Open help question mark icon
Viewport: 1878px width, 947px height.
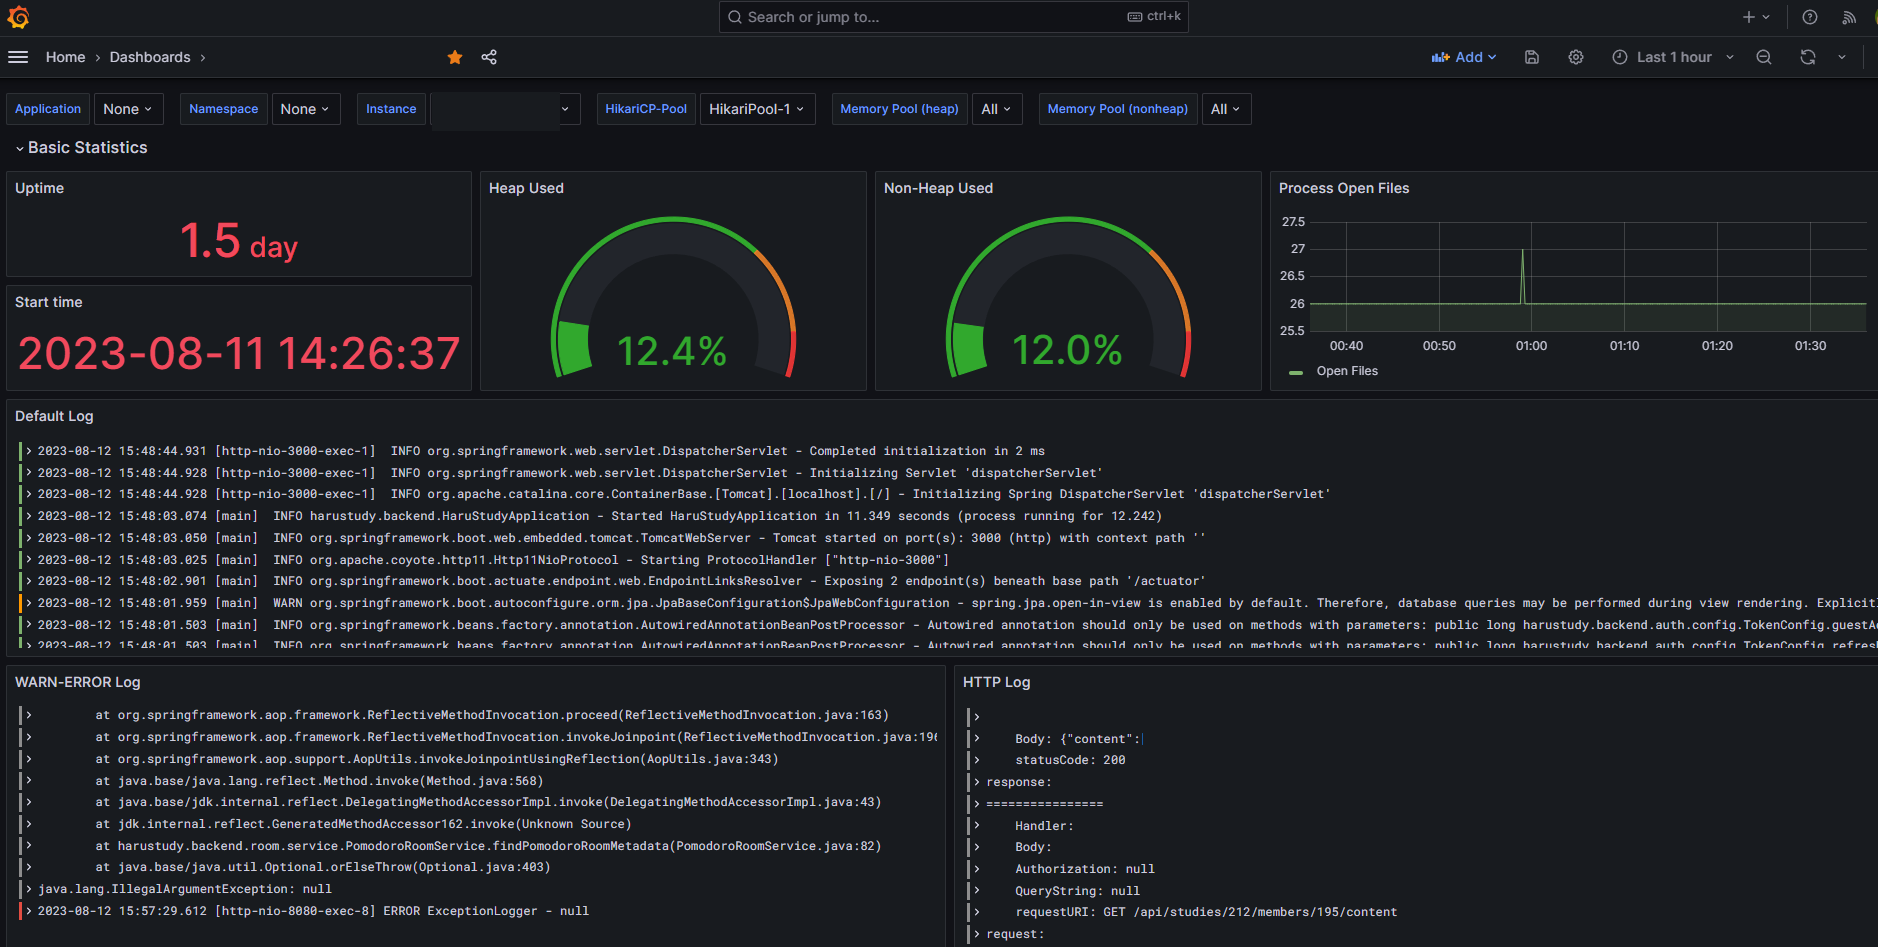tap(1810, 17)
